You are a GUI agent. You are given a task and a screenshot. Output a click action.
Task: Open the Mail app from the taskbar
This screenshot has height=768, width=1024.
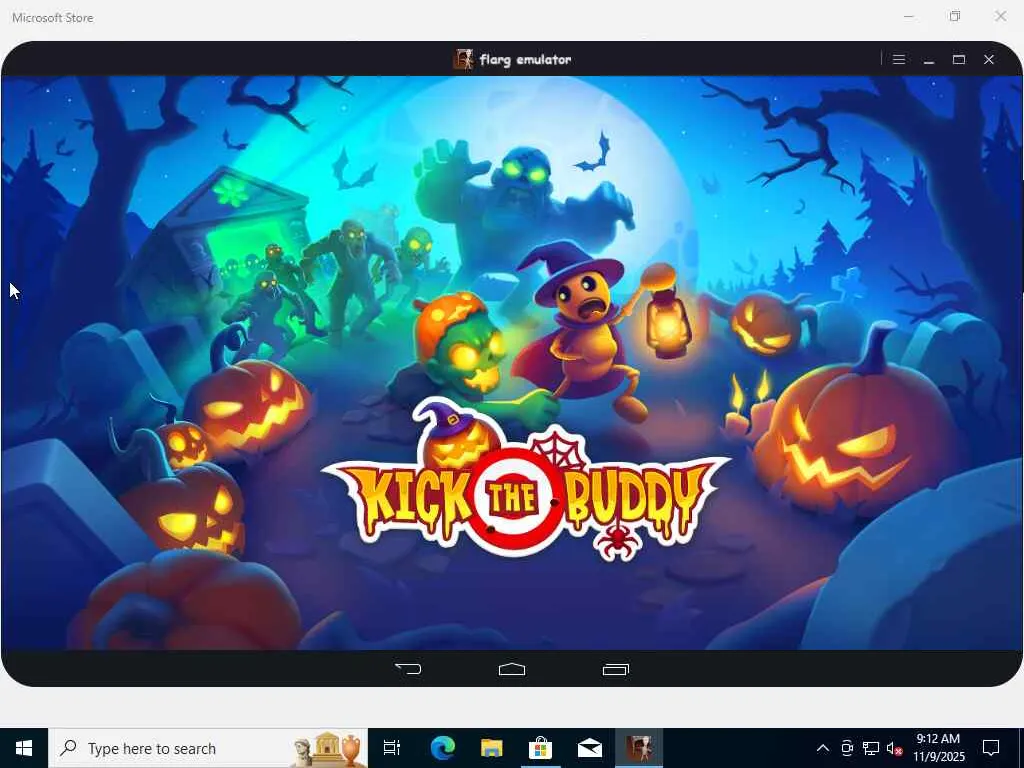point(590,748)
